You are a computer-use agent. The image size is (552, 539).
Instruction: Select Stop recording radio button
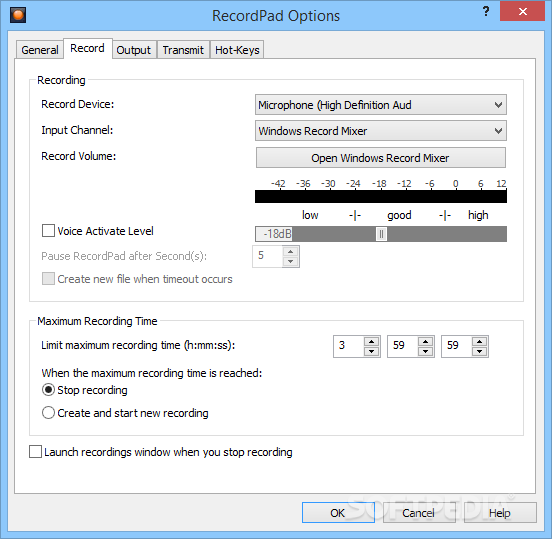[x=48, y=390]
